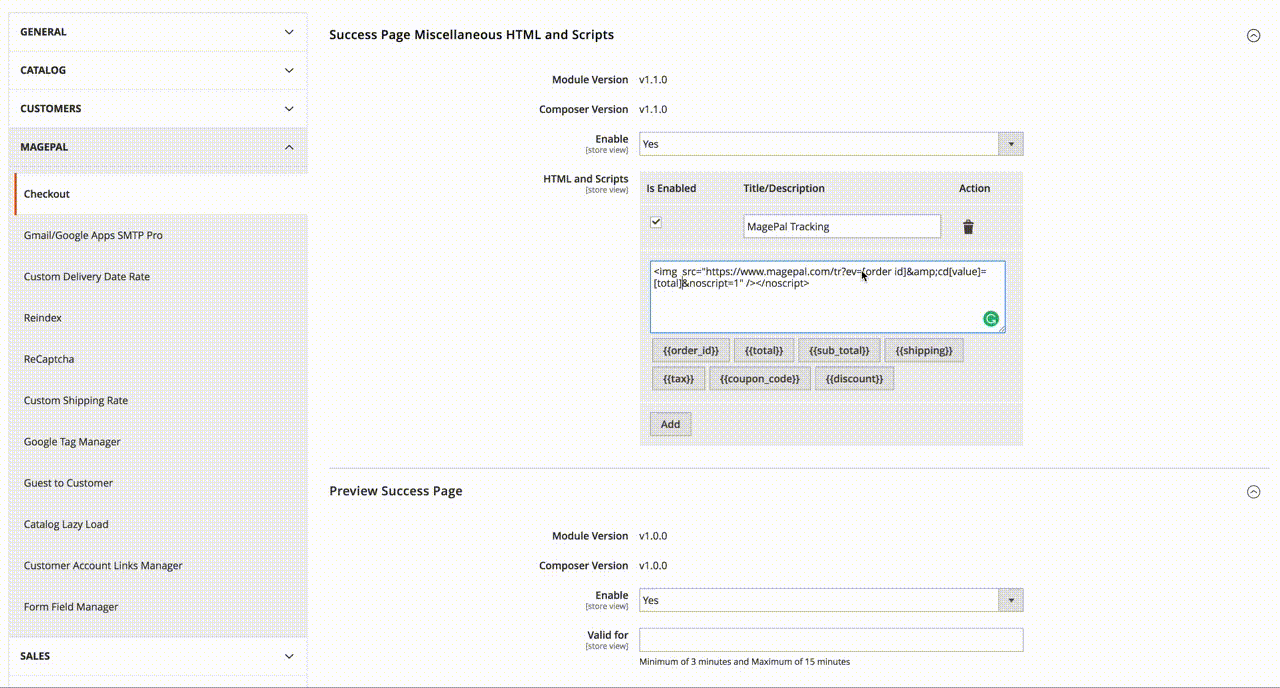Insert the {{total}} variable
Viewport: 1280px width, 688px height.
click(x=764, y=350)
